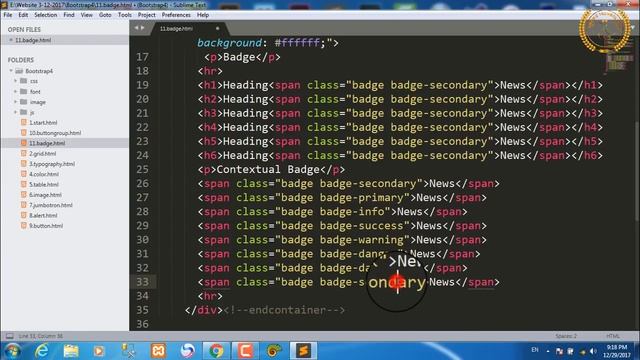The image size is (640, 360).
Task: Switch to Sublime Text taskbar icon
Action: pyautogui.click(x=303, y=351)
